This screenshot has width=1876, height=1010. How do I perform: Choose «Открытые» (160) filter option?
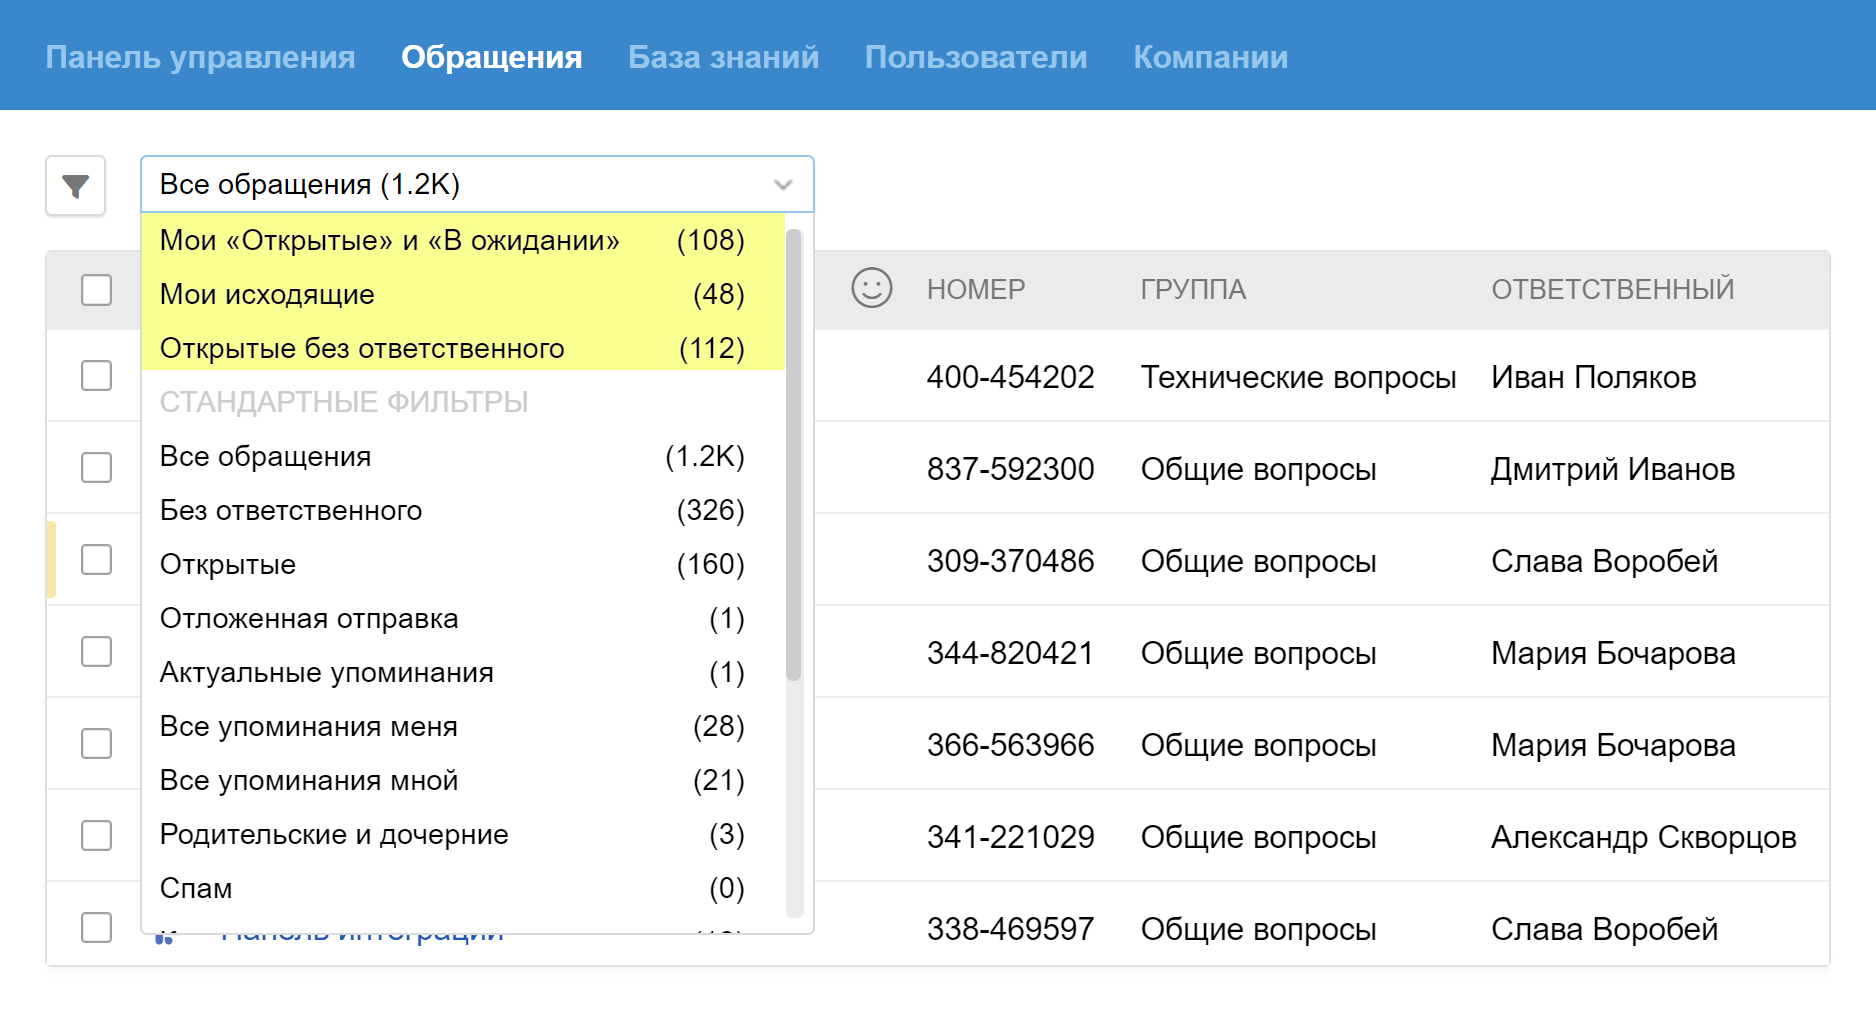(x=463, y=565)
